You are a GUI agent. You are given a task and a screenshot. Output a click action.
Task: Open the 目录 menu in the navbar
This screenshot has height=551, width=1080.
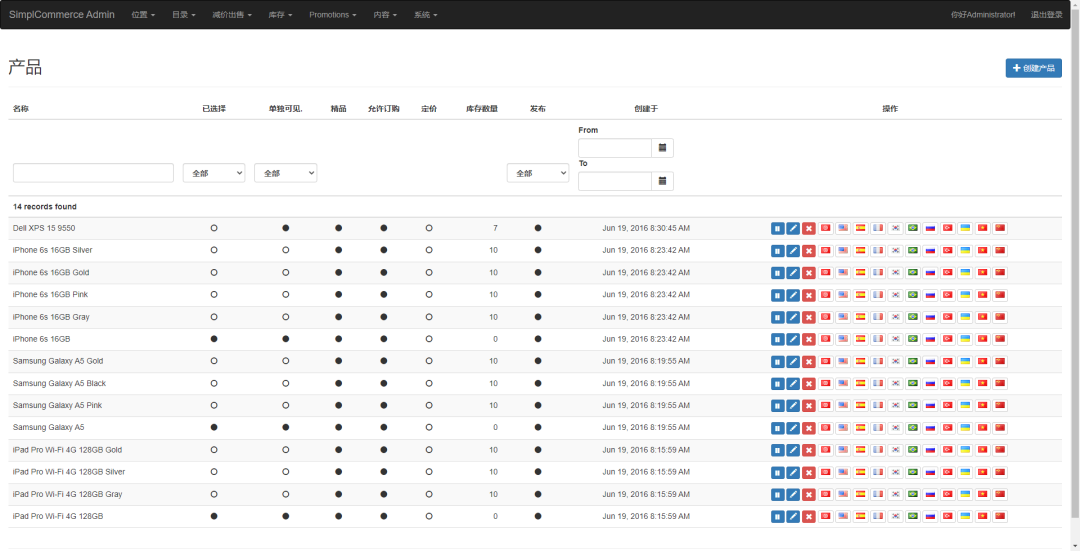point(183,15)
